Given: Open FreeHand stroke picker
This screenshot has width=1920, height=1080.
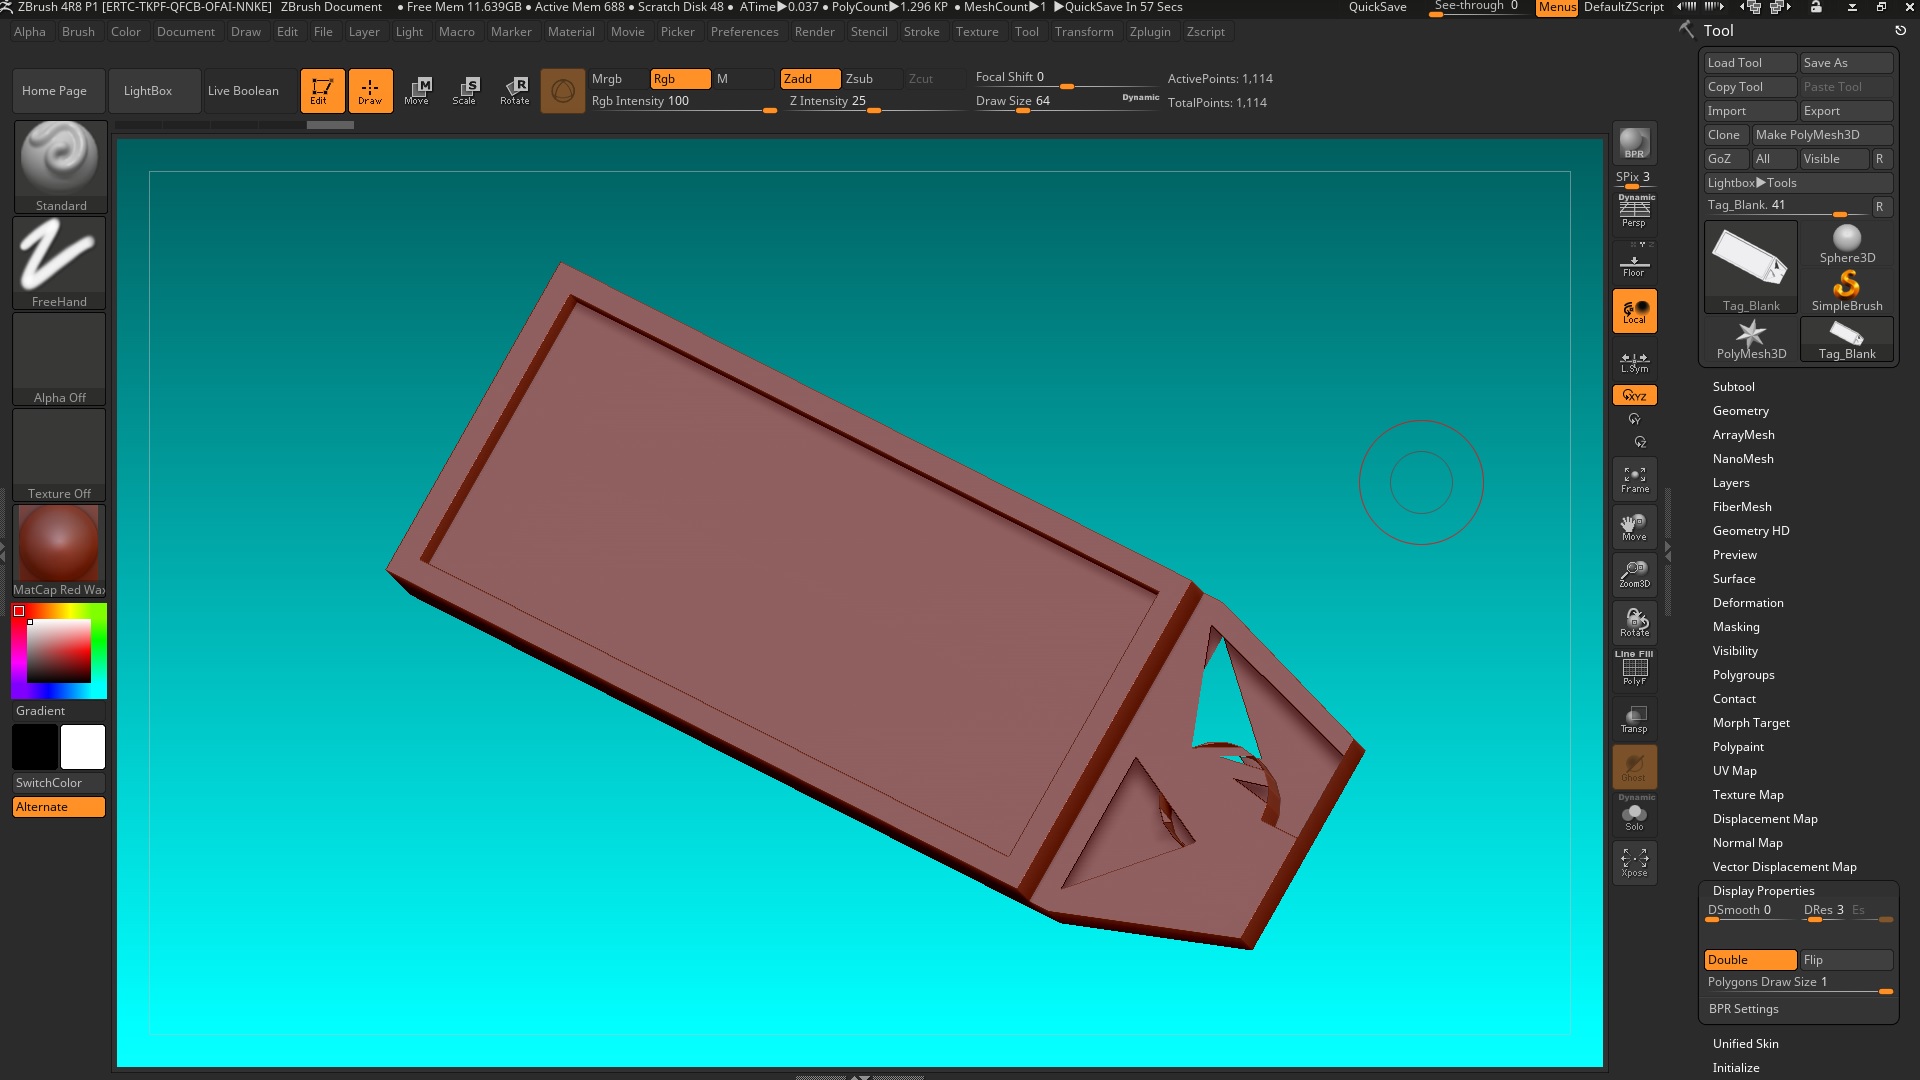Looking at the screenshot, I should [x=60, y=263].
